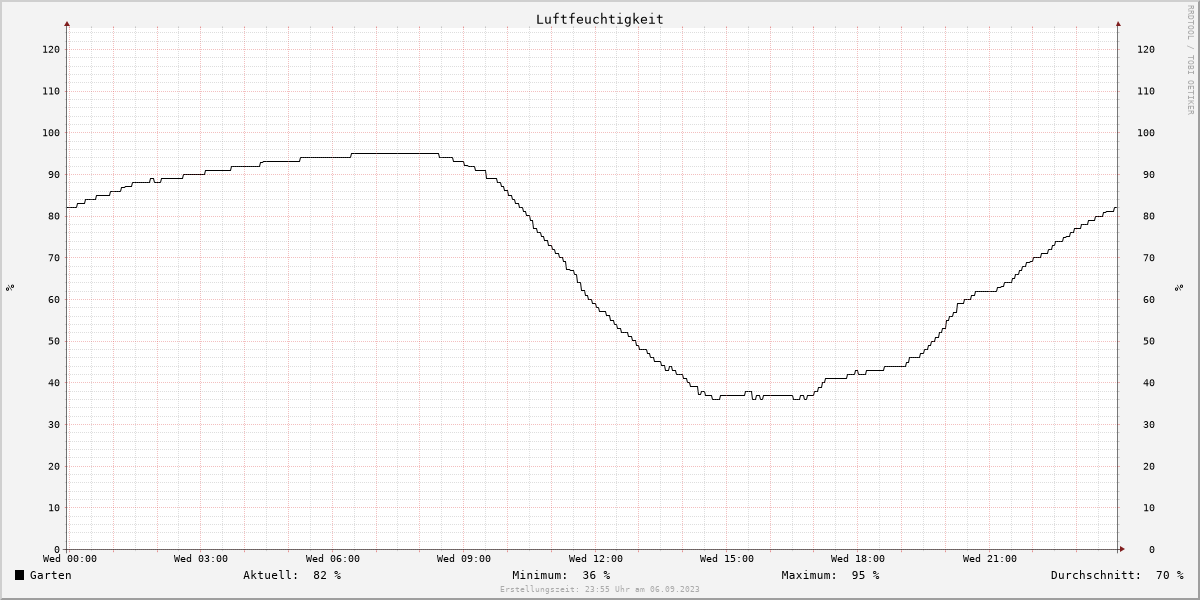Click the 110 label on left axis

coord(50,91)
